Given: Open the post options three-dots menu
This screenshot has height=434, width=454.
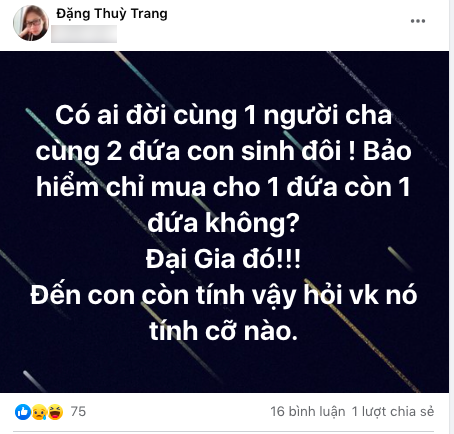Looking at the screenshot, I should click(x=418, y=21).
